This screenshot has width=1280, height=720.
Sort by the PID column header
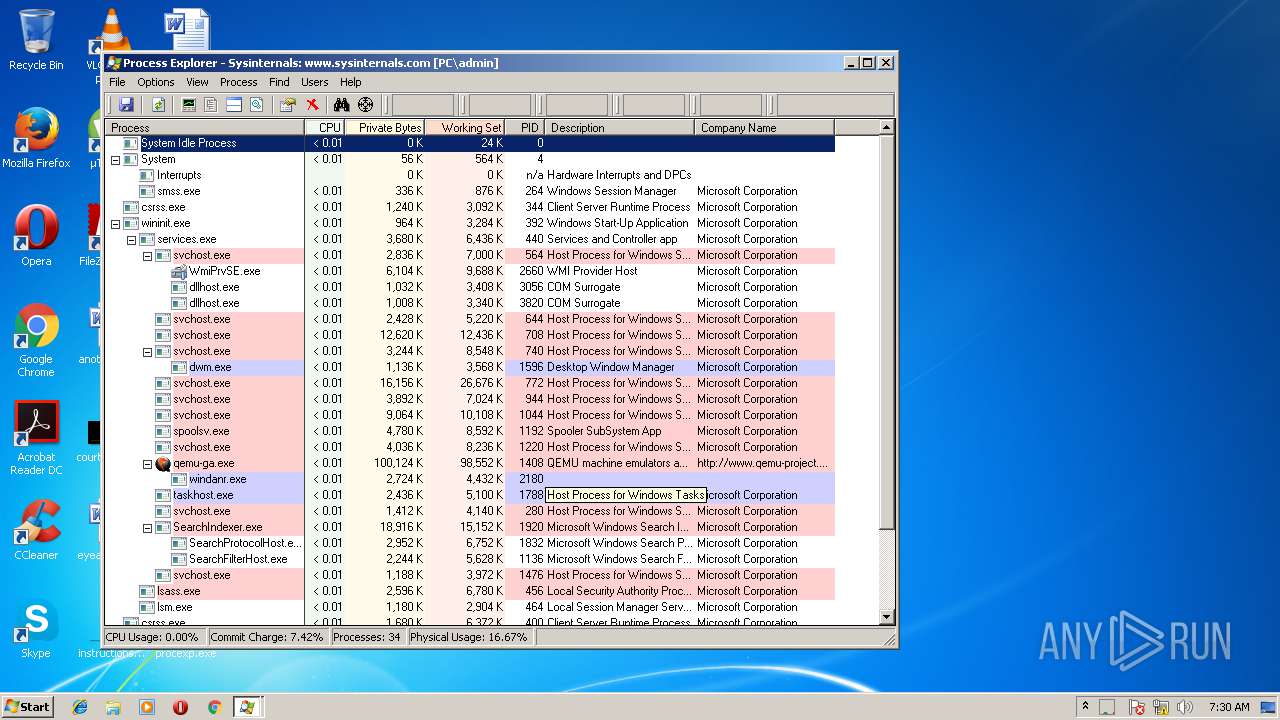525,127
